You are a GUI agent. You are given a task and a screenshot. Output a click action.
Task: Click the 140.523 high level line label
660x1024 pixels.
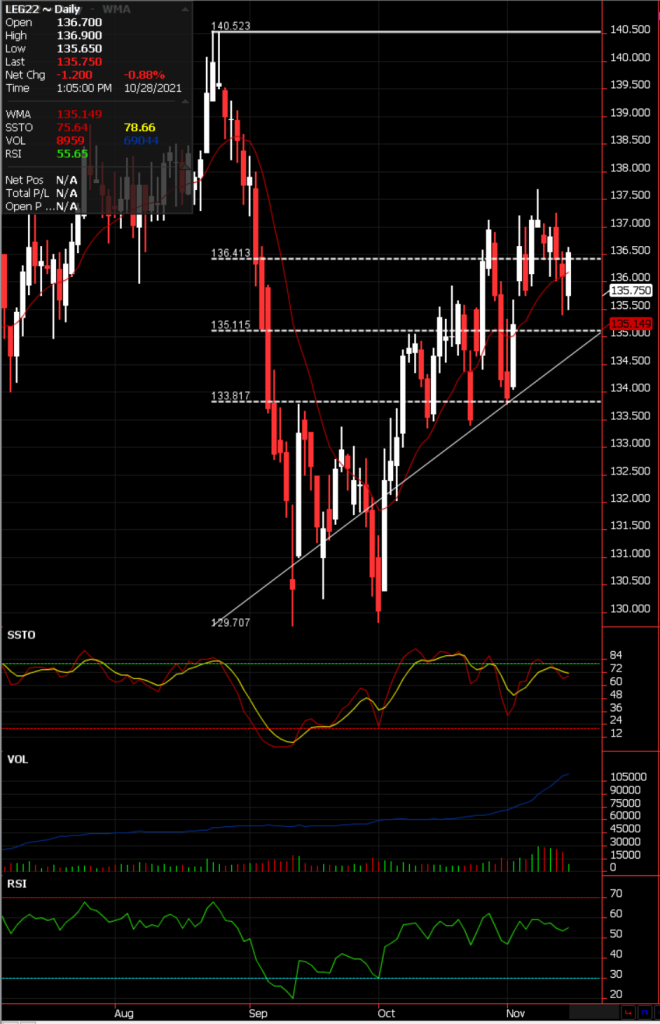pyautogui.click(x=230, y=24)
